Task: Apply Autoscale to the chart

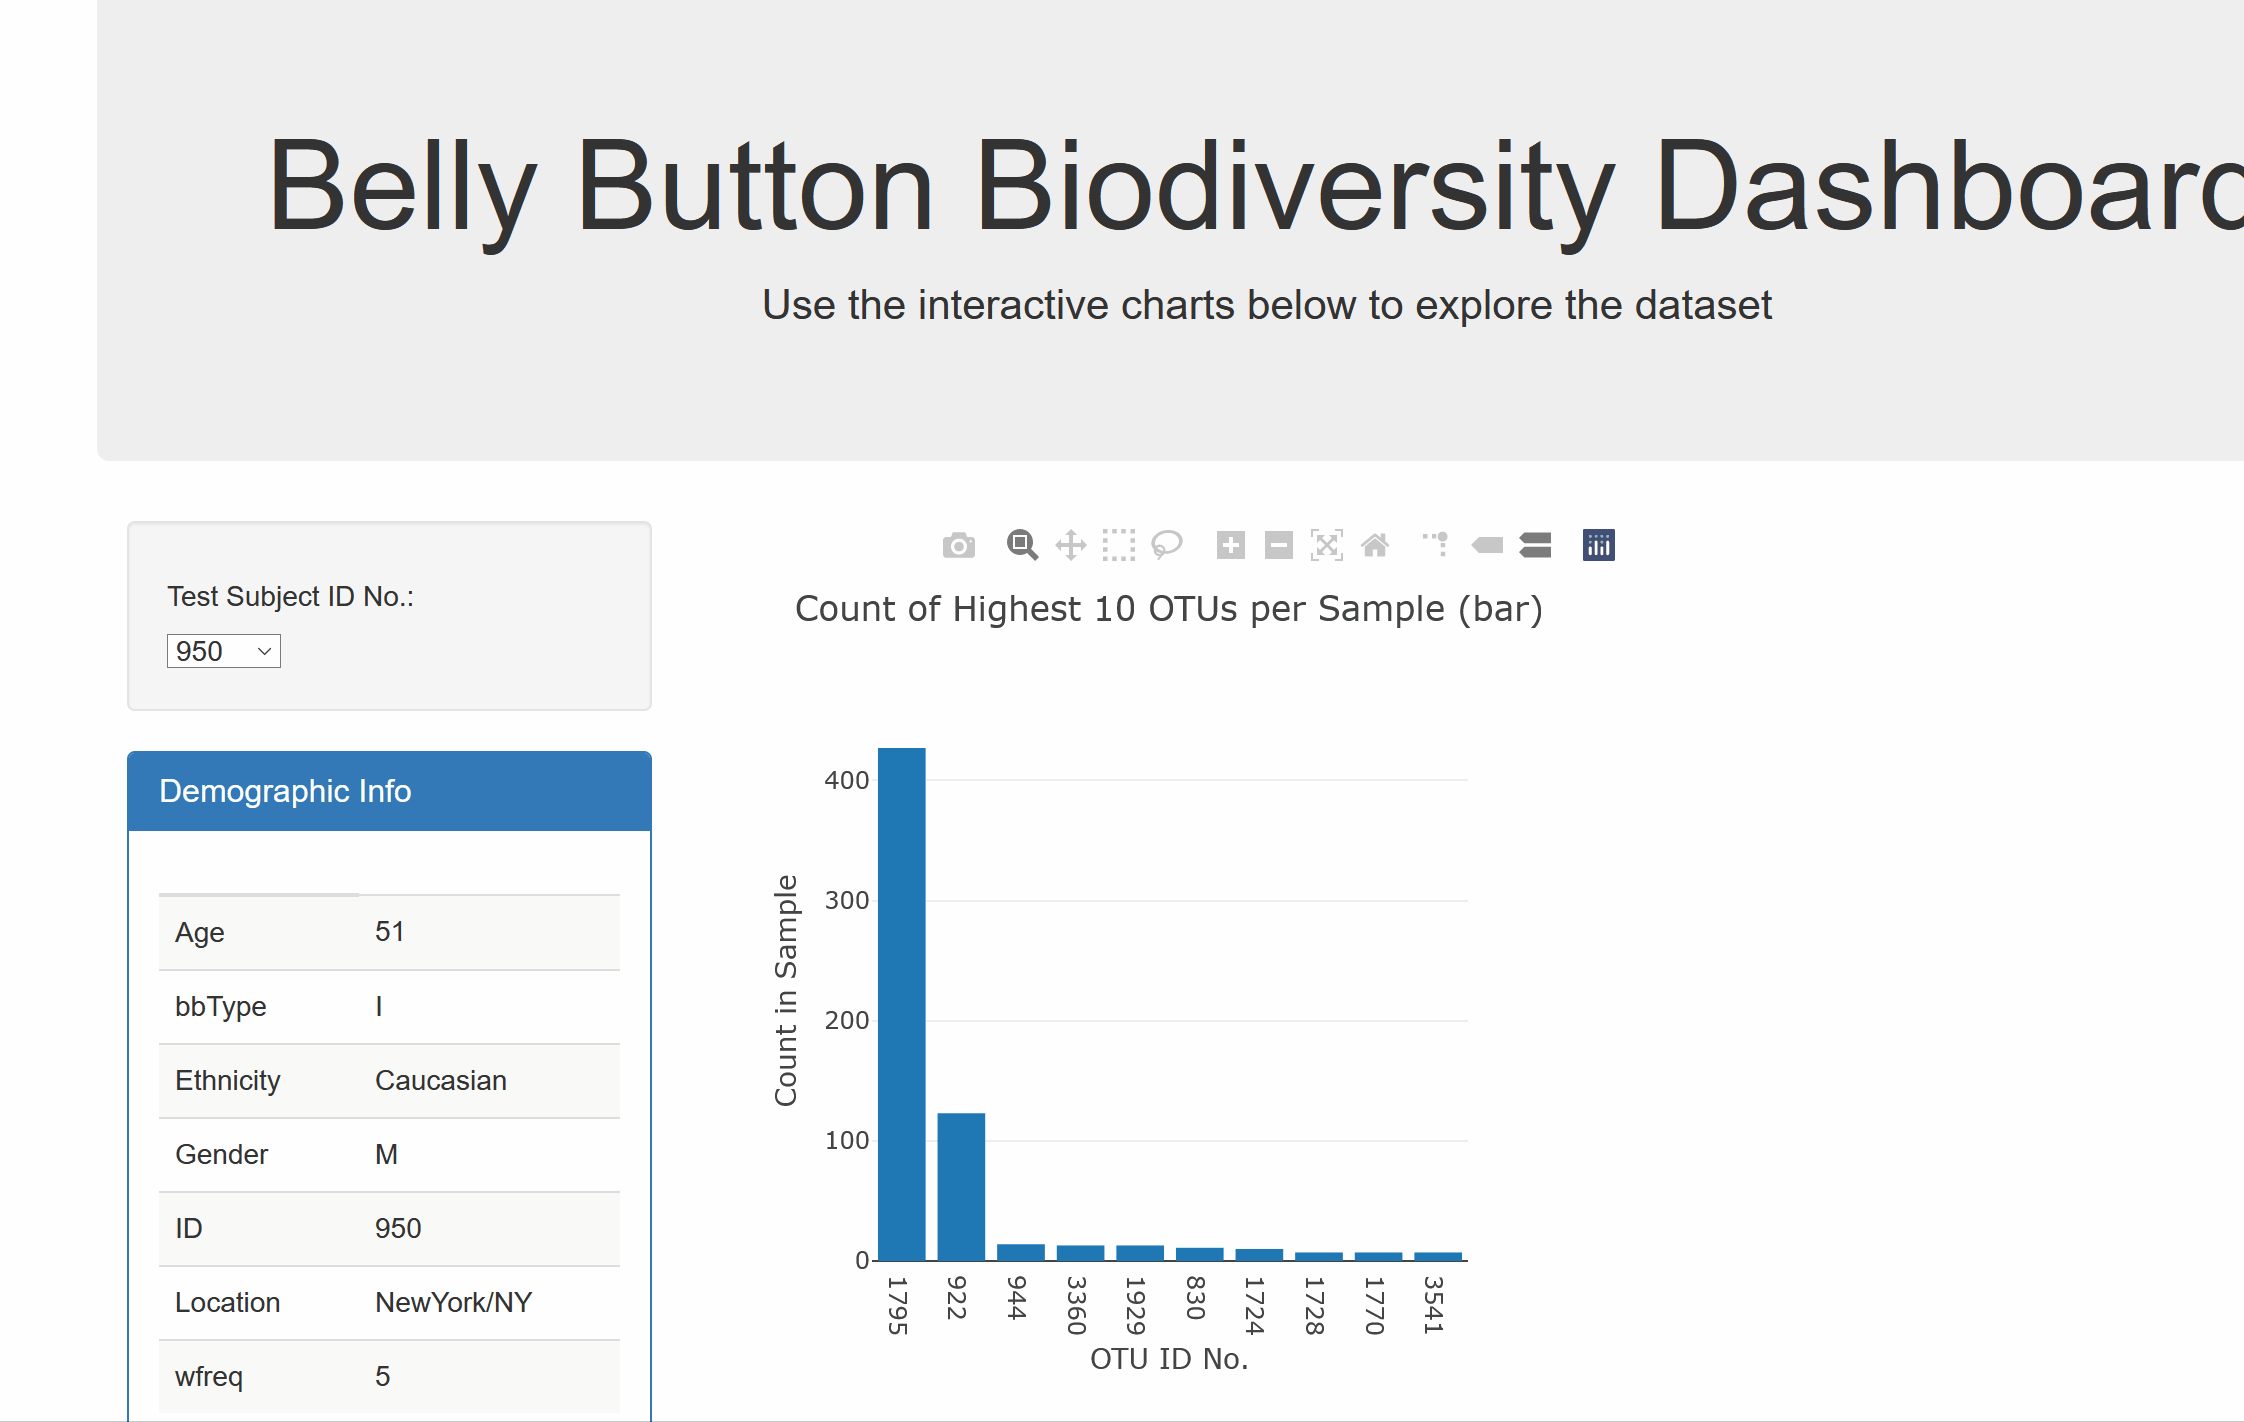Action: click(1327, 545)
